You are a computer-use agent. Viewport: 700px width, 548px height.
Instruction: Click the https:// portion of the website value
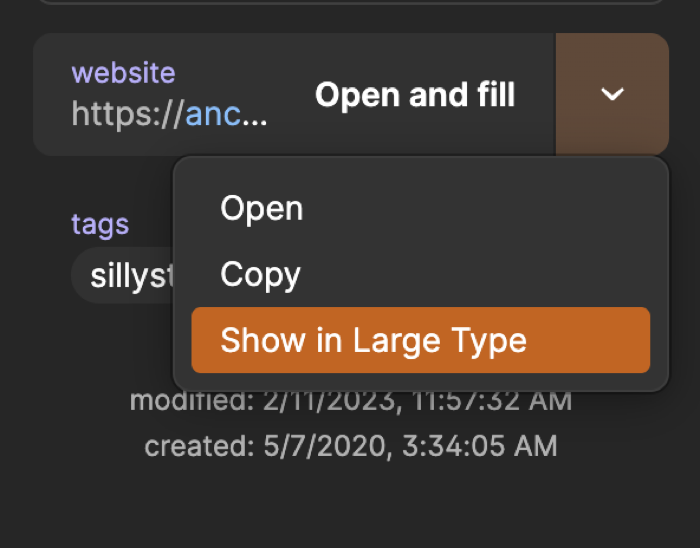pyautogui.click(x=127, y=114)
